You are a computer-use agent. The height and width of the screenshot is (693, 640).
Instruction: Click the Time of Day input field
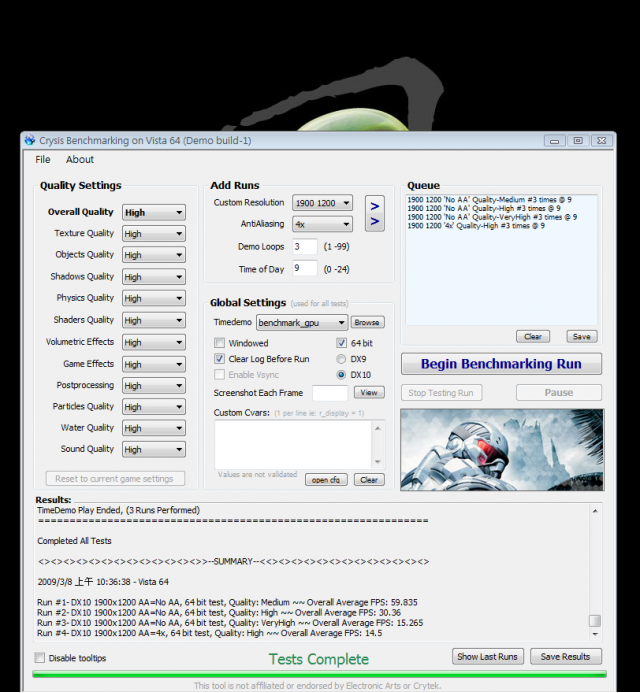[305, 268]
